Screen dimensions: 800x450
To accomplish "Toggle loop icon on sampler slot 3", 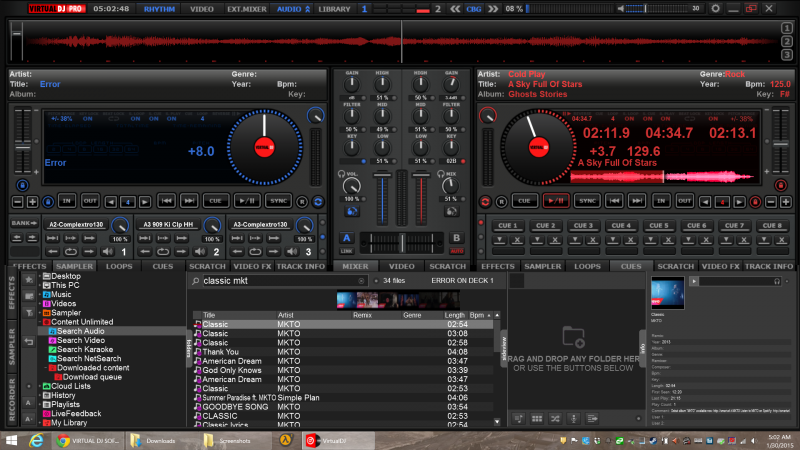I will point(255,252).
